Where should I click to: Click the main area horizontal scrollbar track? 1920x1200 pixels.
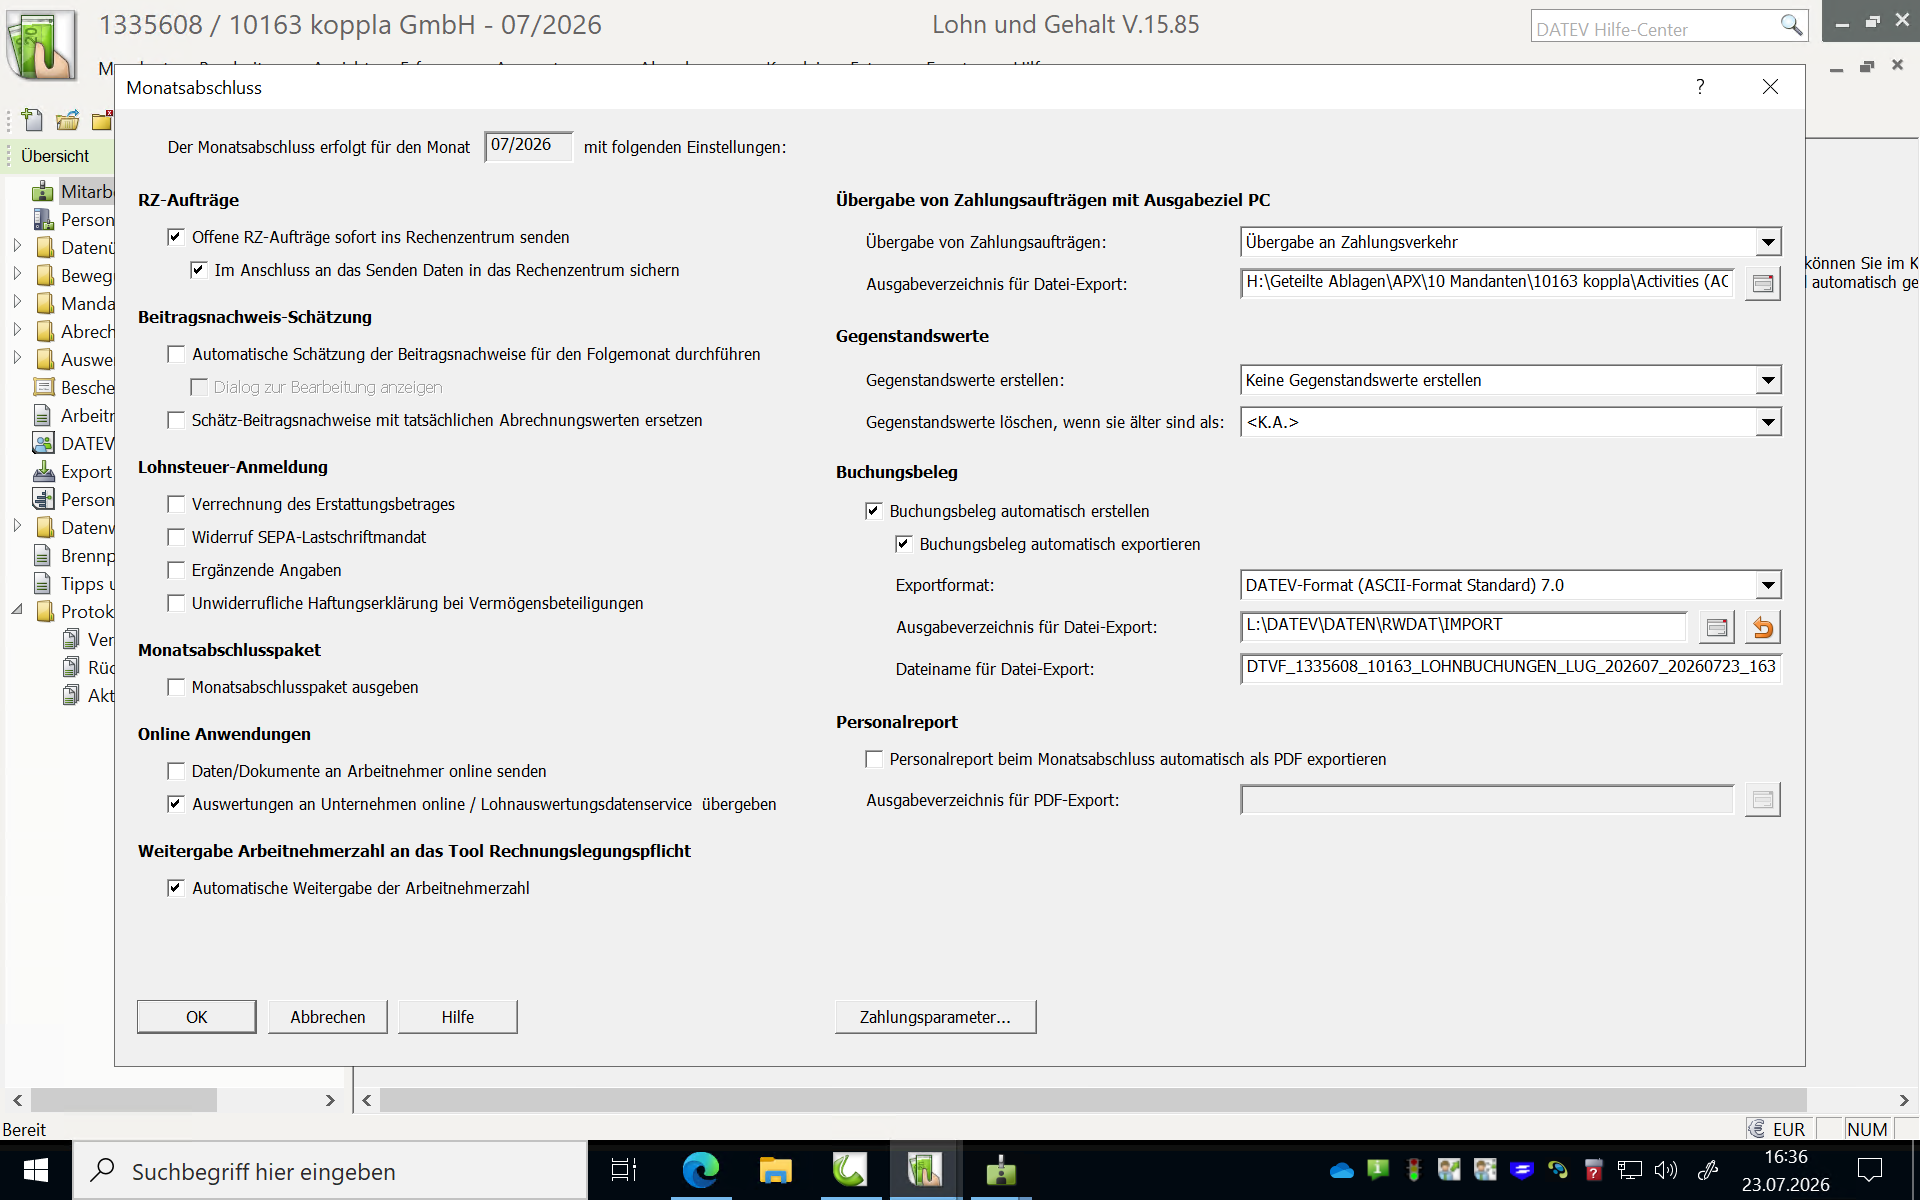pos(1093,1100)
